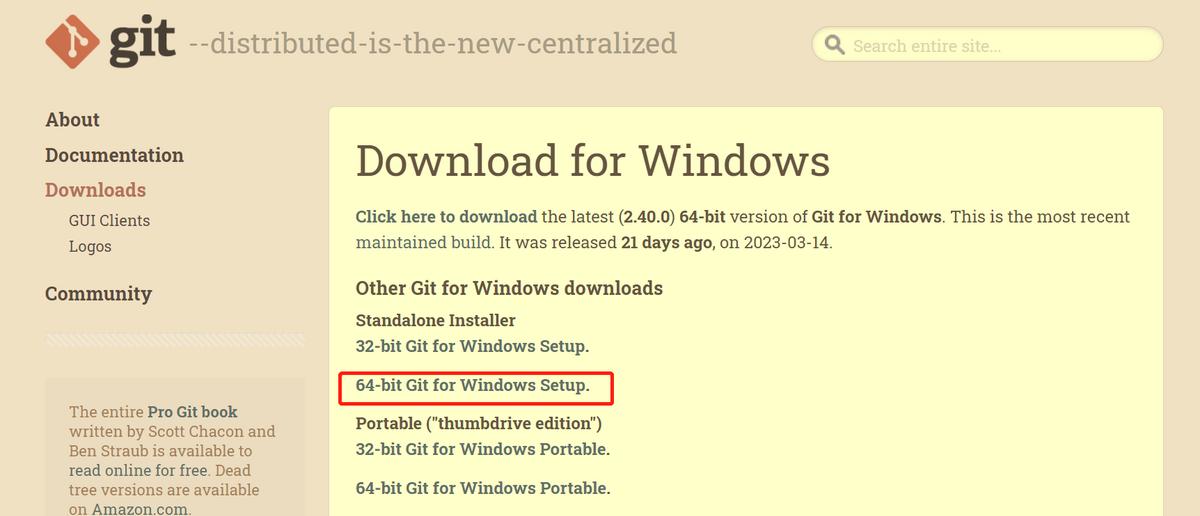Click the git wordmark text logo

pyautogui.click(x=142, y=42)
